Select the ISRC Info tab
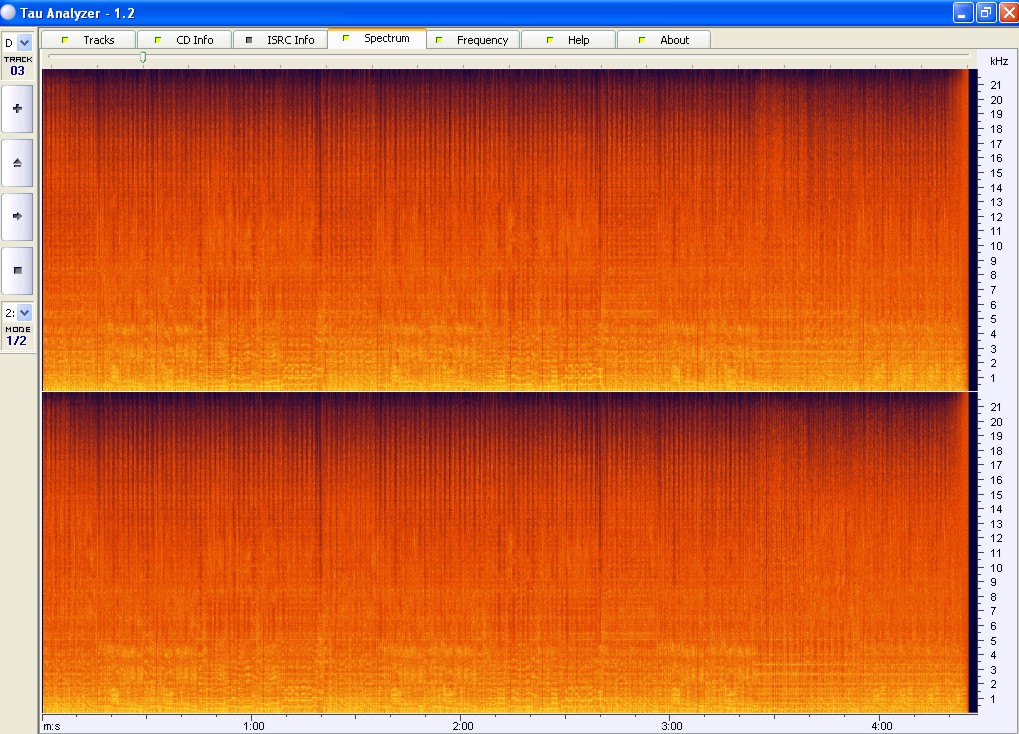This screenshot has height=734, width=1019. point(280,40)
